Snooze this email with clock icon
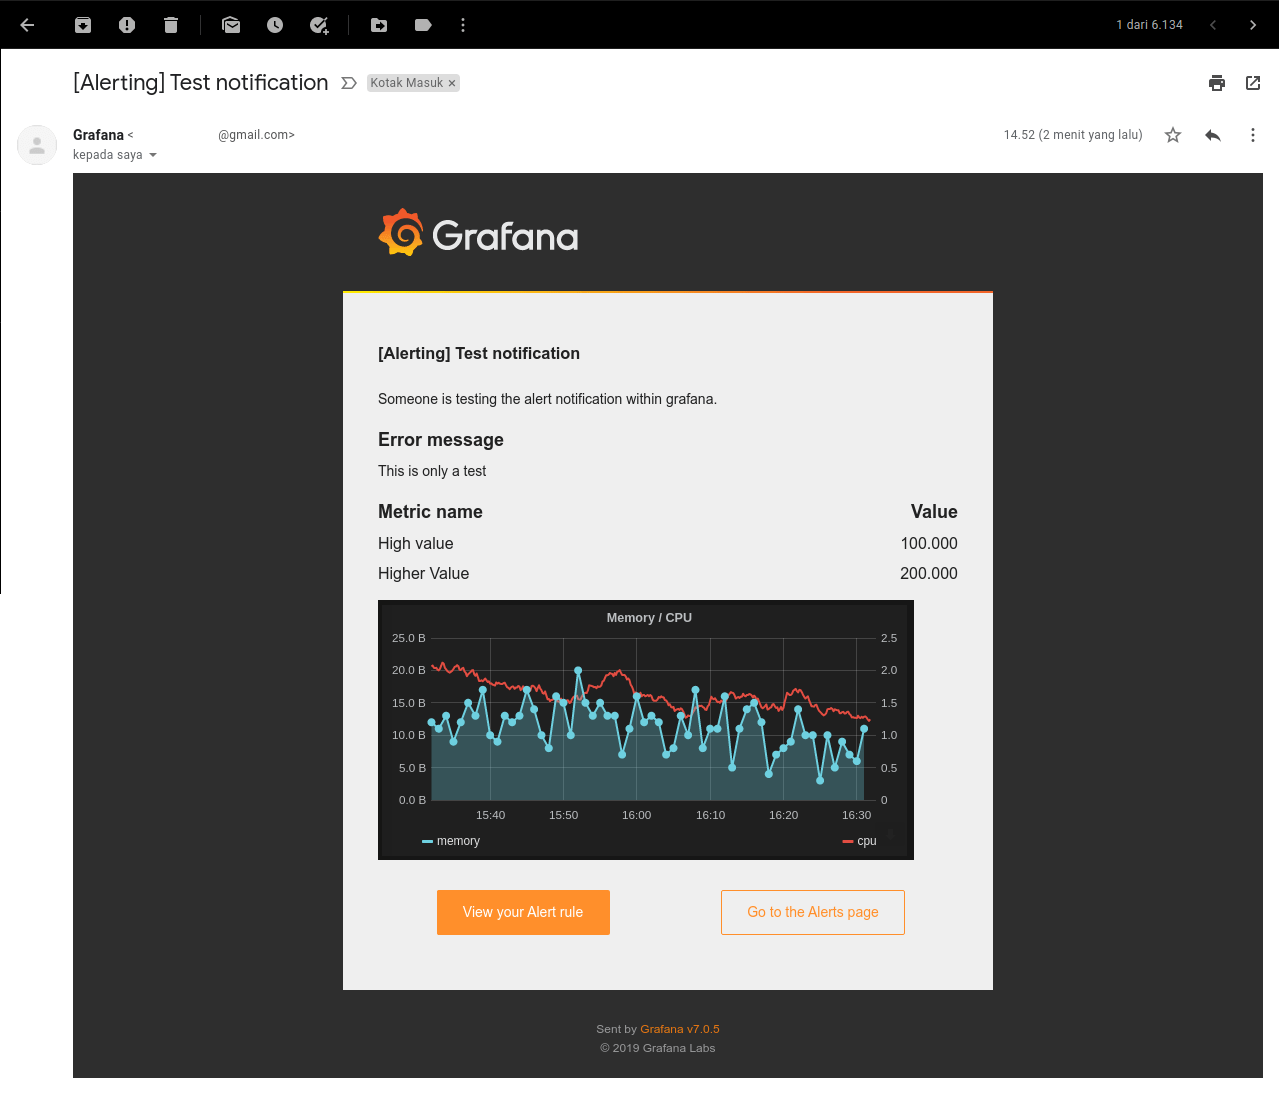 (x=275, y=25)
